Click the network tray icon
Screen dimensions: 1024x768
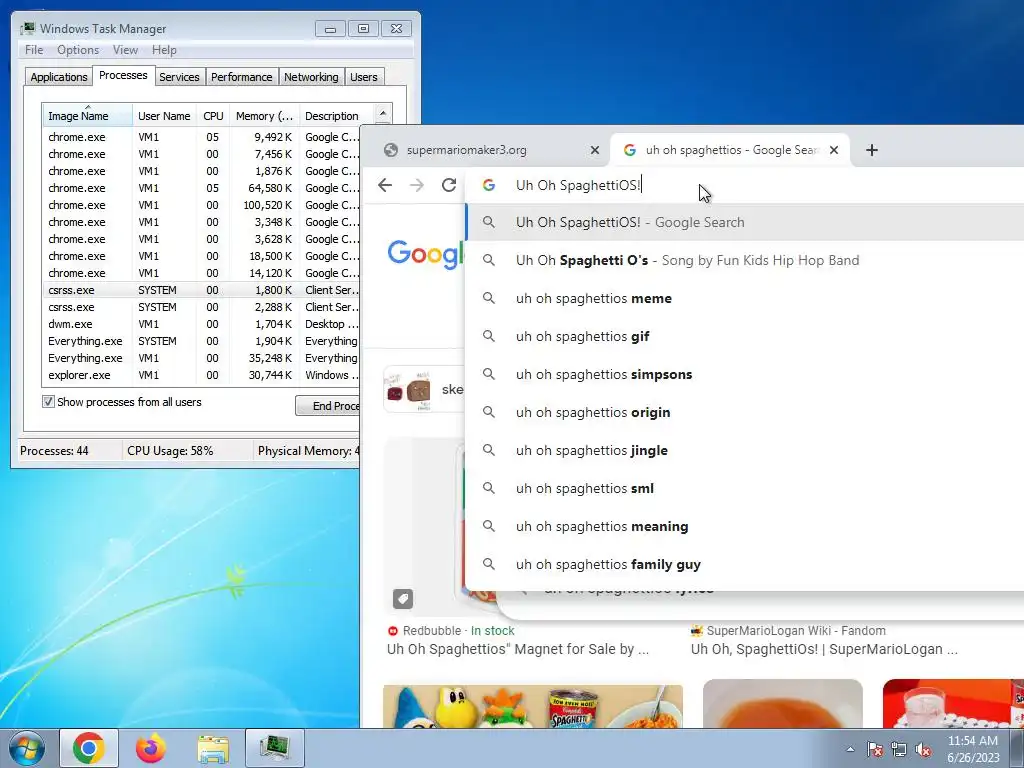click(899, 750)
